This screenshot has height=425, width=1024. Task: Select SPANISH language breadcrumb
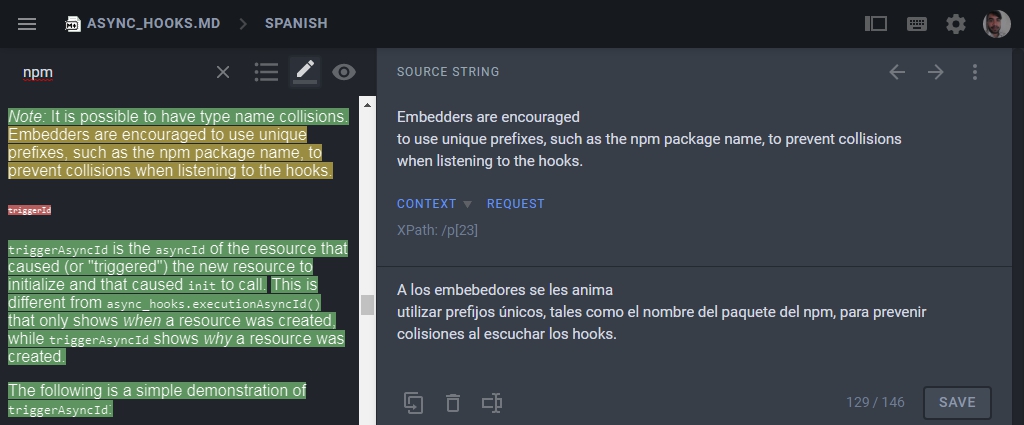click(296, 23)
